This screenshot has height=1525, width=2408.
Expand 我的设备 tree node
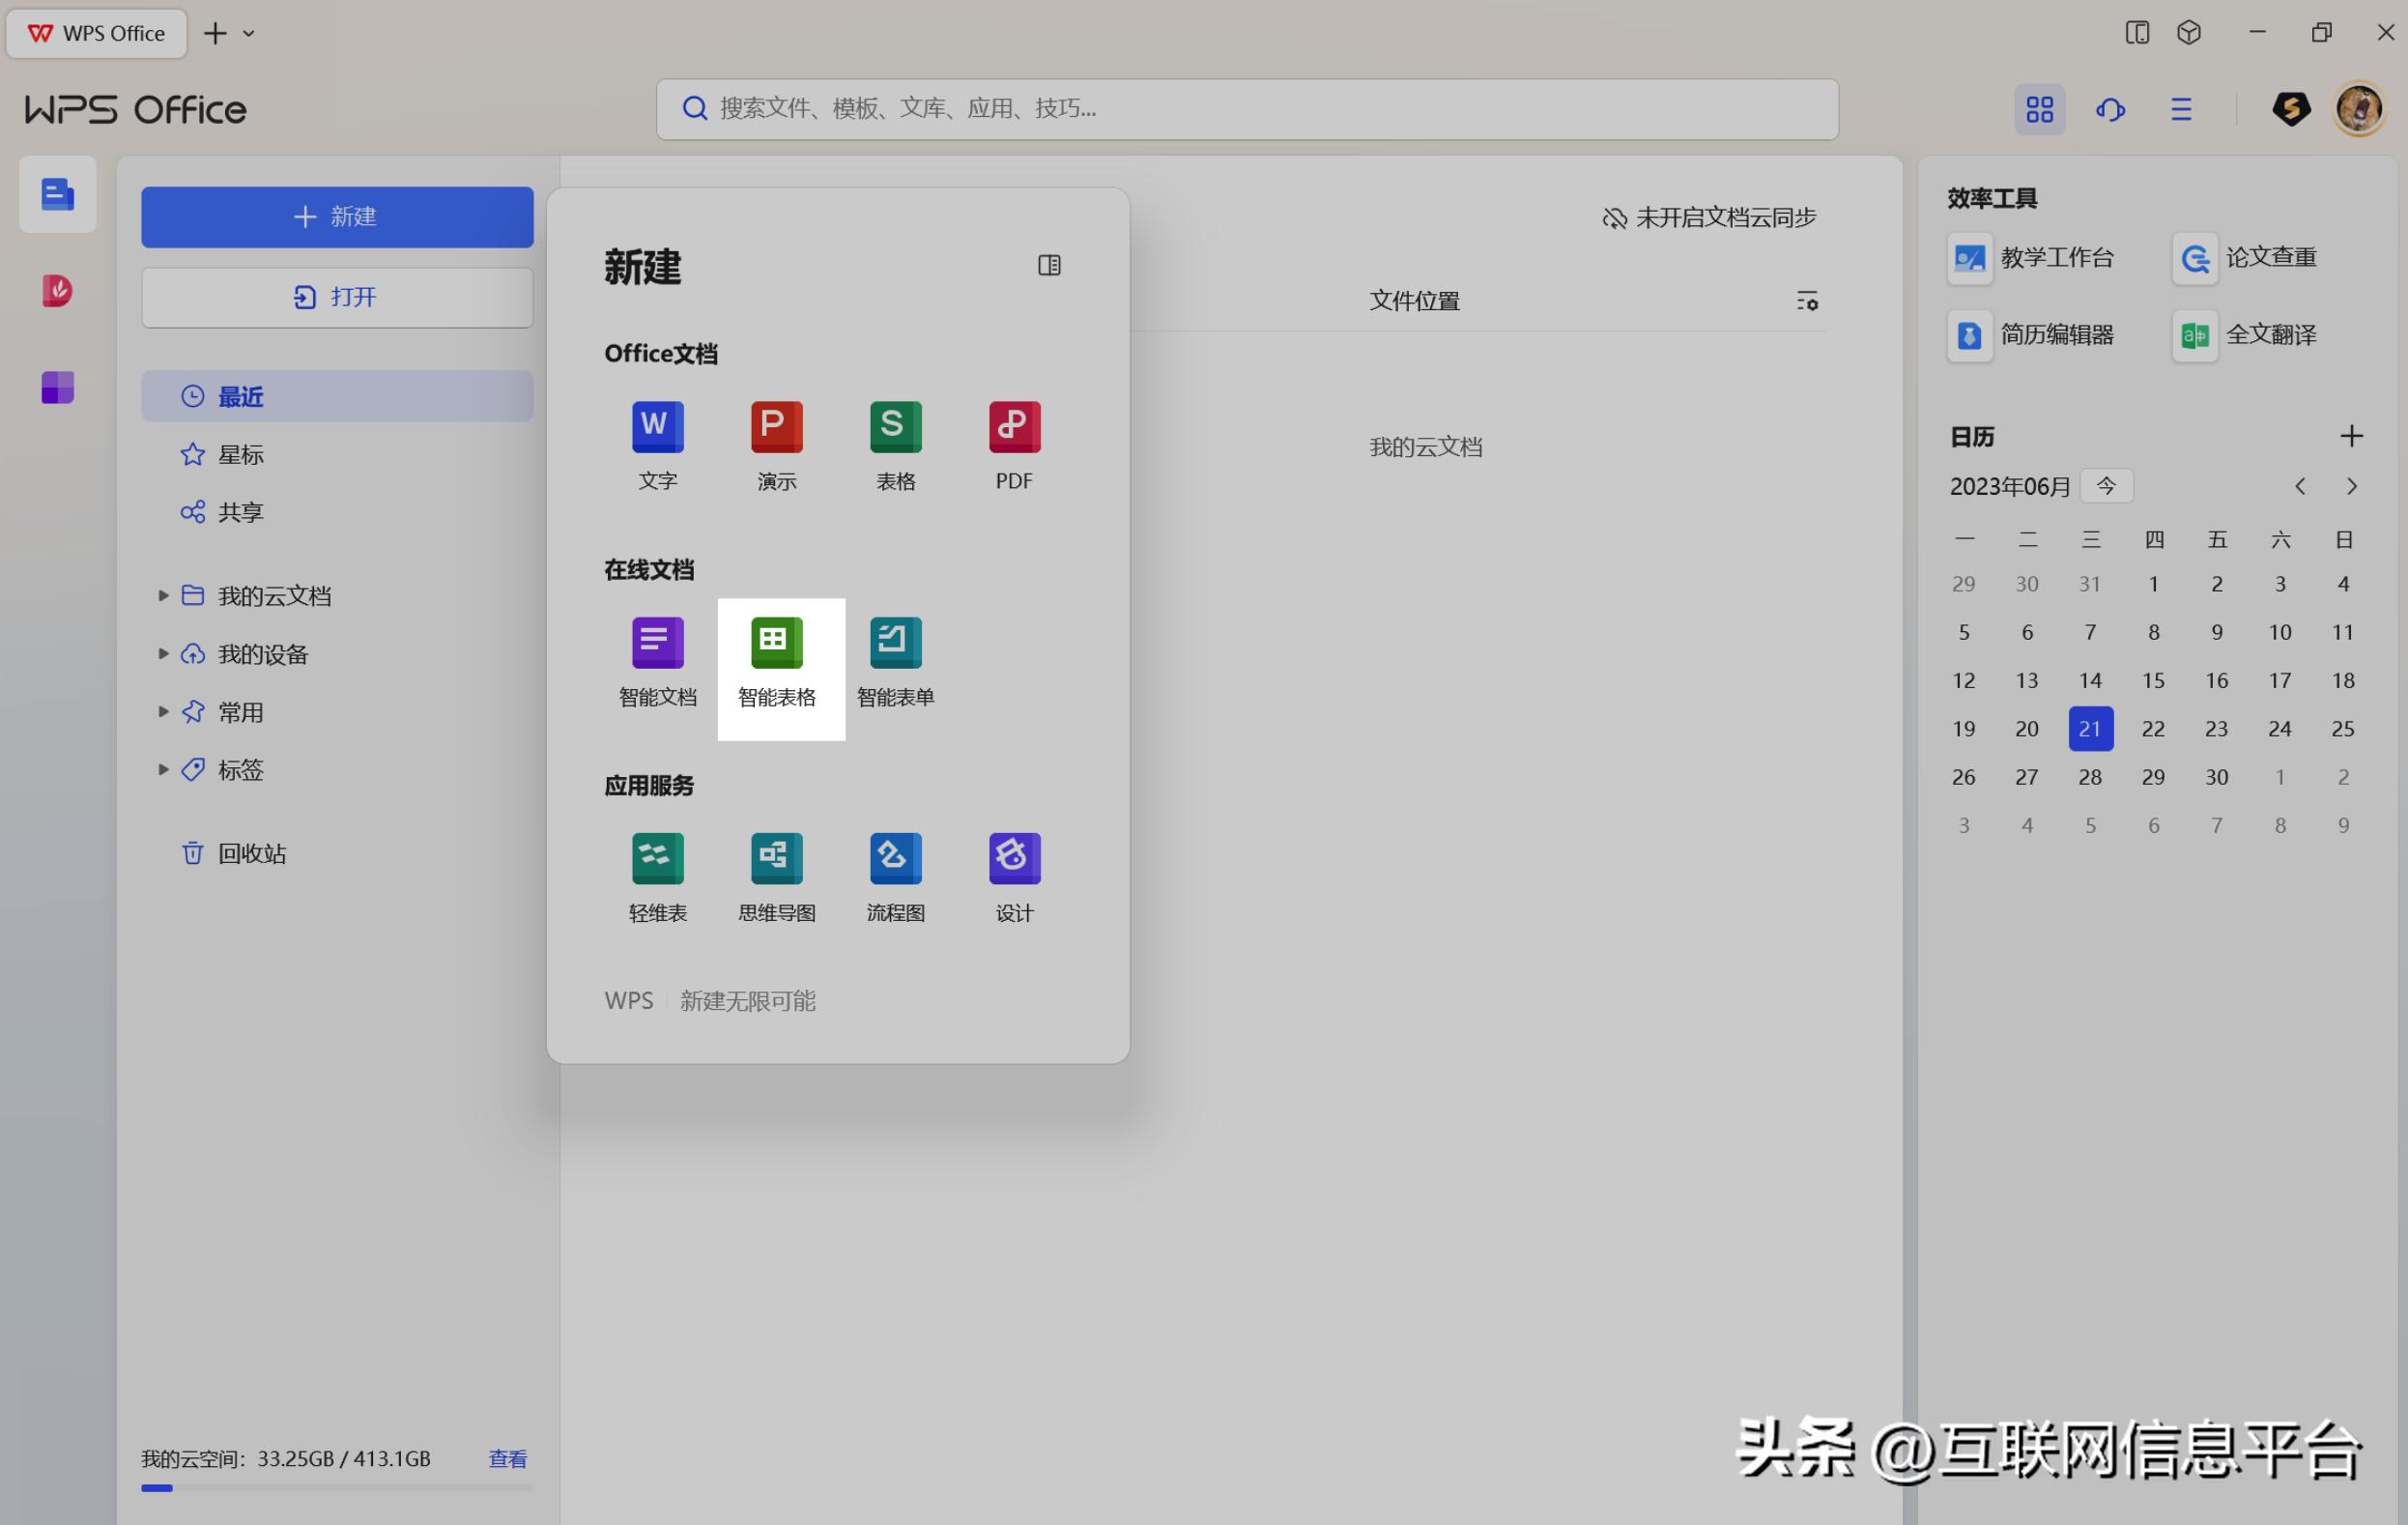tap(163, 654)
